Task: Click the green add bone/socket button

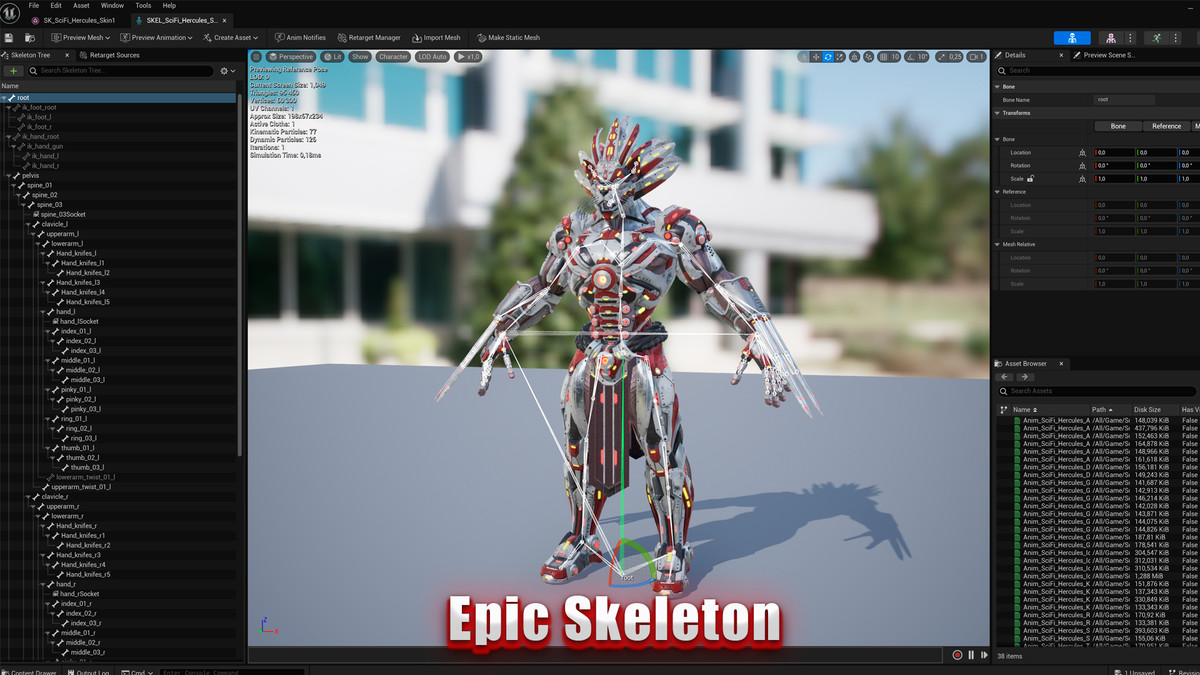Action: point(13,71)
